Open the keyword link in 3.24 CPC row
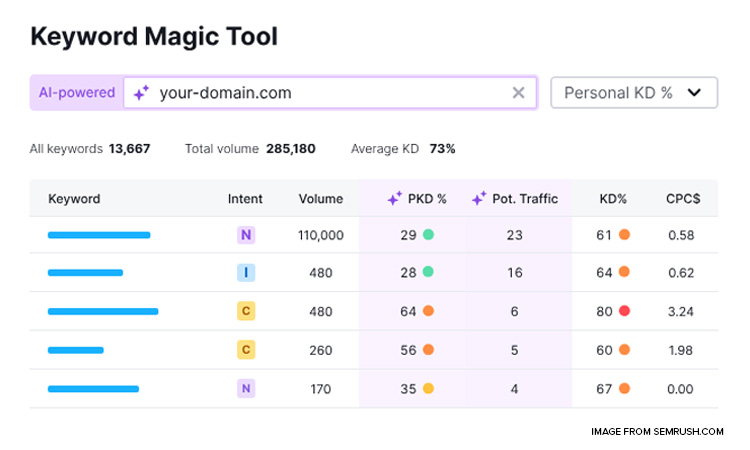This screenshot has height=450, width=750. pyautogui.click(x=103, y=311)
